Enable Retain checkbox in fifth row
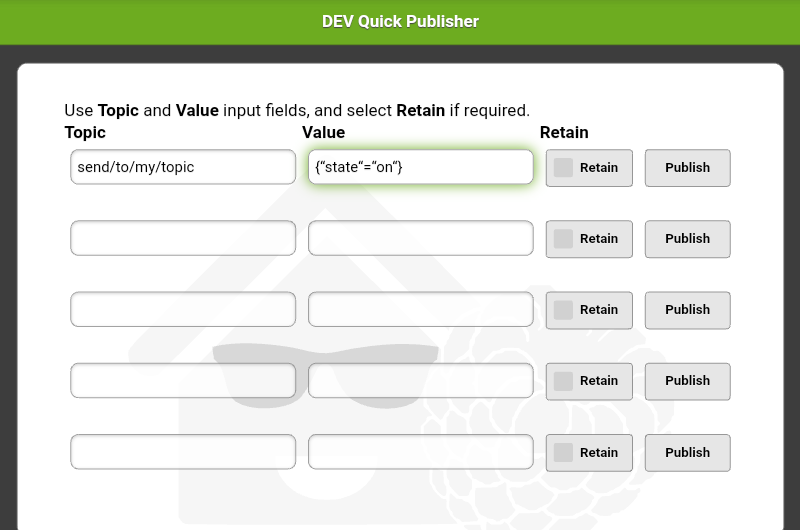The height and width of the screenshot is (530, 800). click(x=564, y=452)
